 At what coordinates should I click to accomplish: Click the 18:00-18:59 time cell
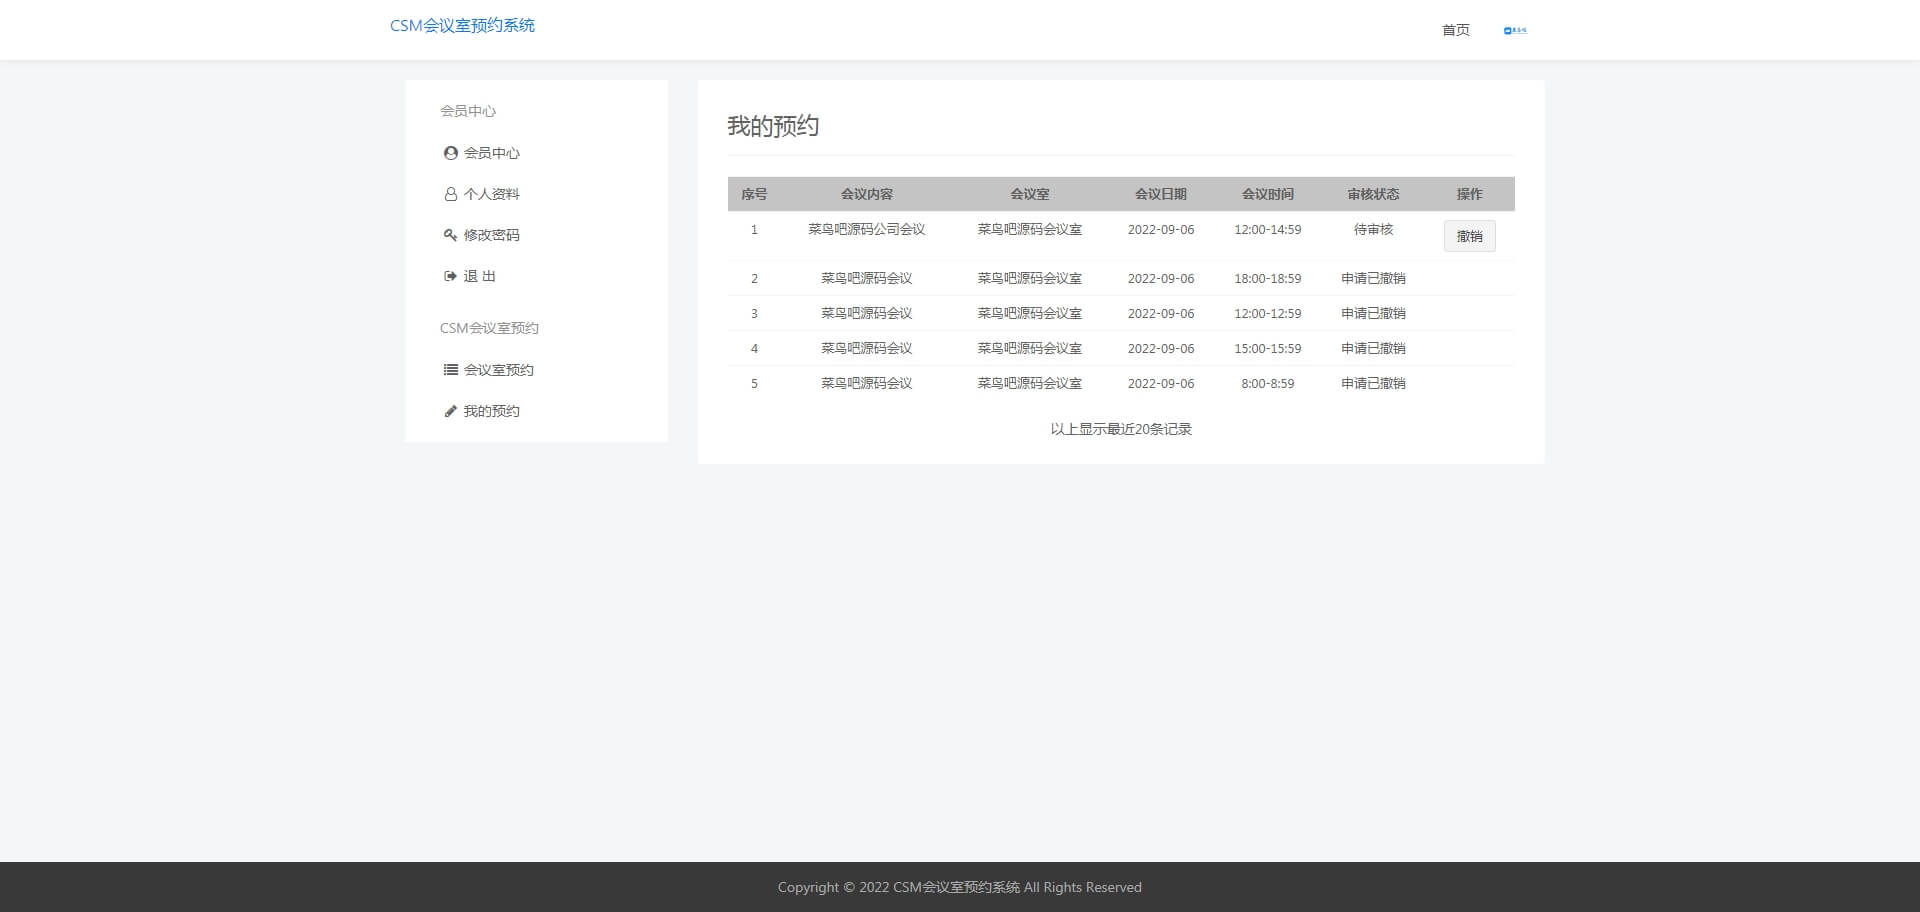pos(1267,279)
